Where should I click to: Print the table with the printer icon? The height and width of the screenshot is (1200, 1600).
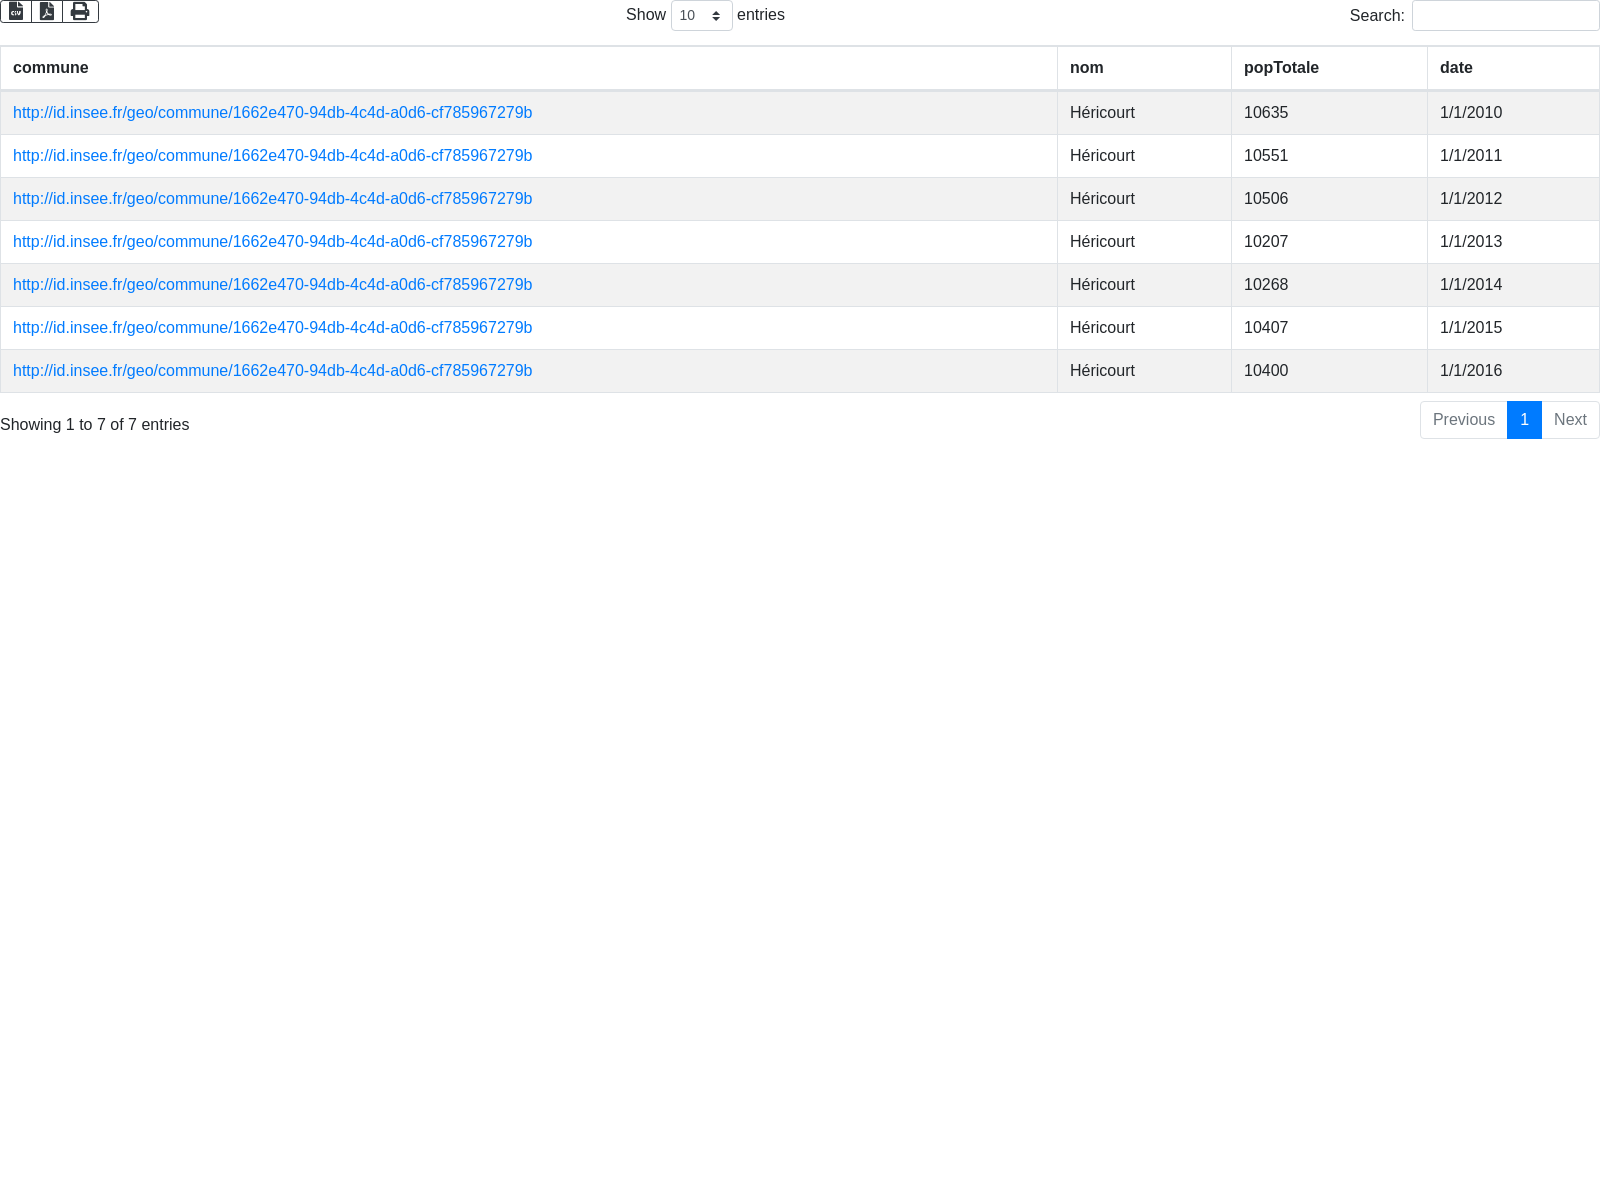point(80,12)
